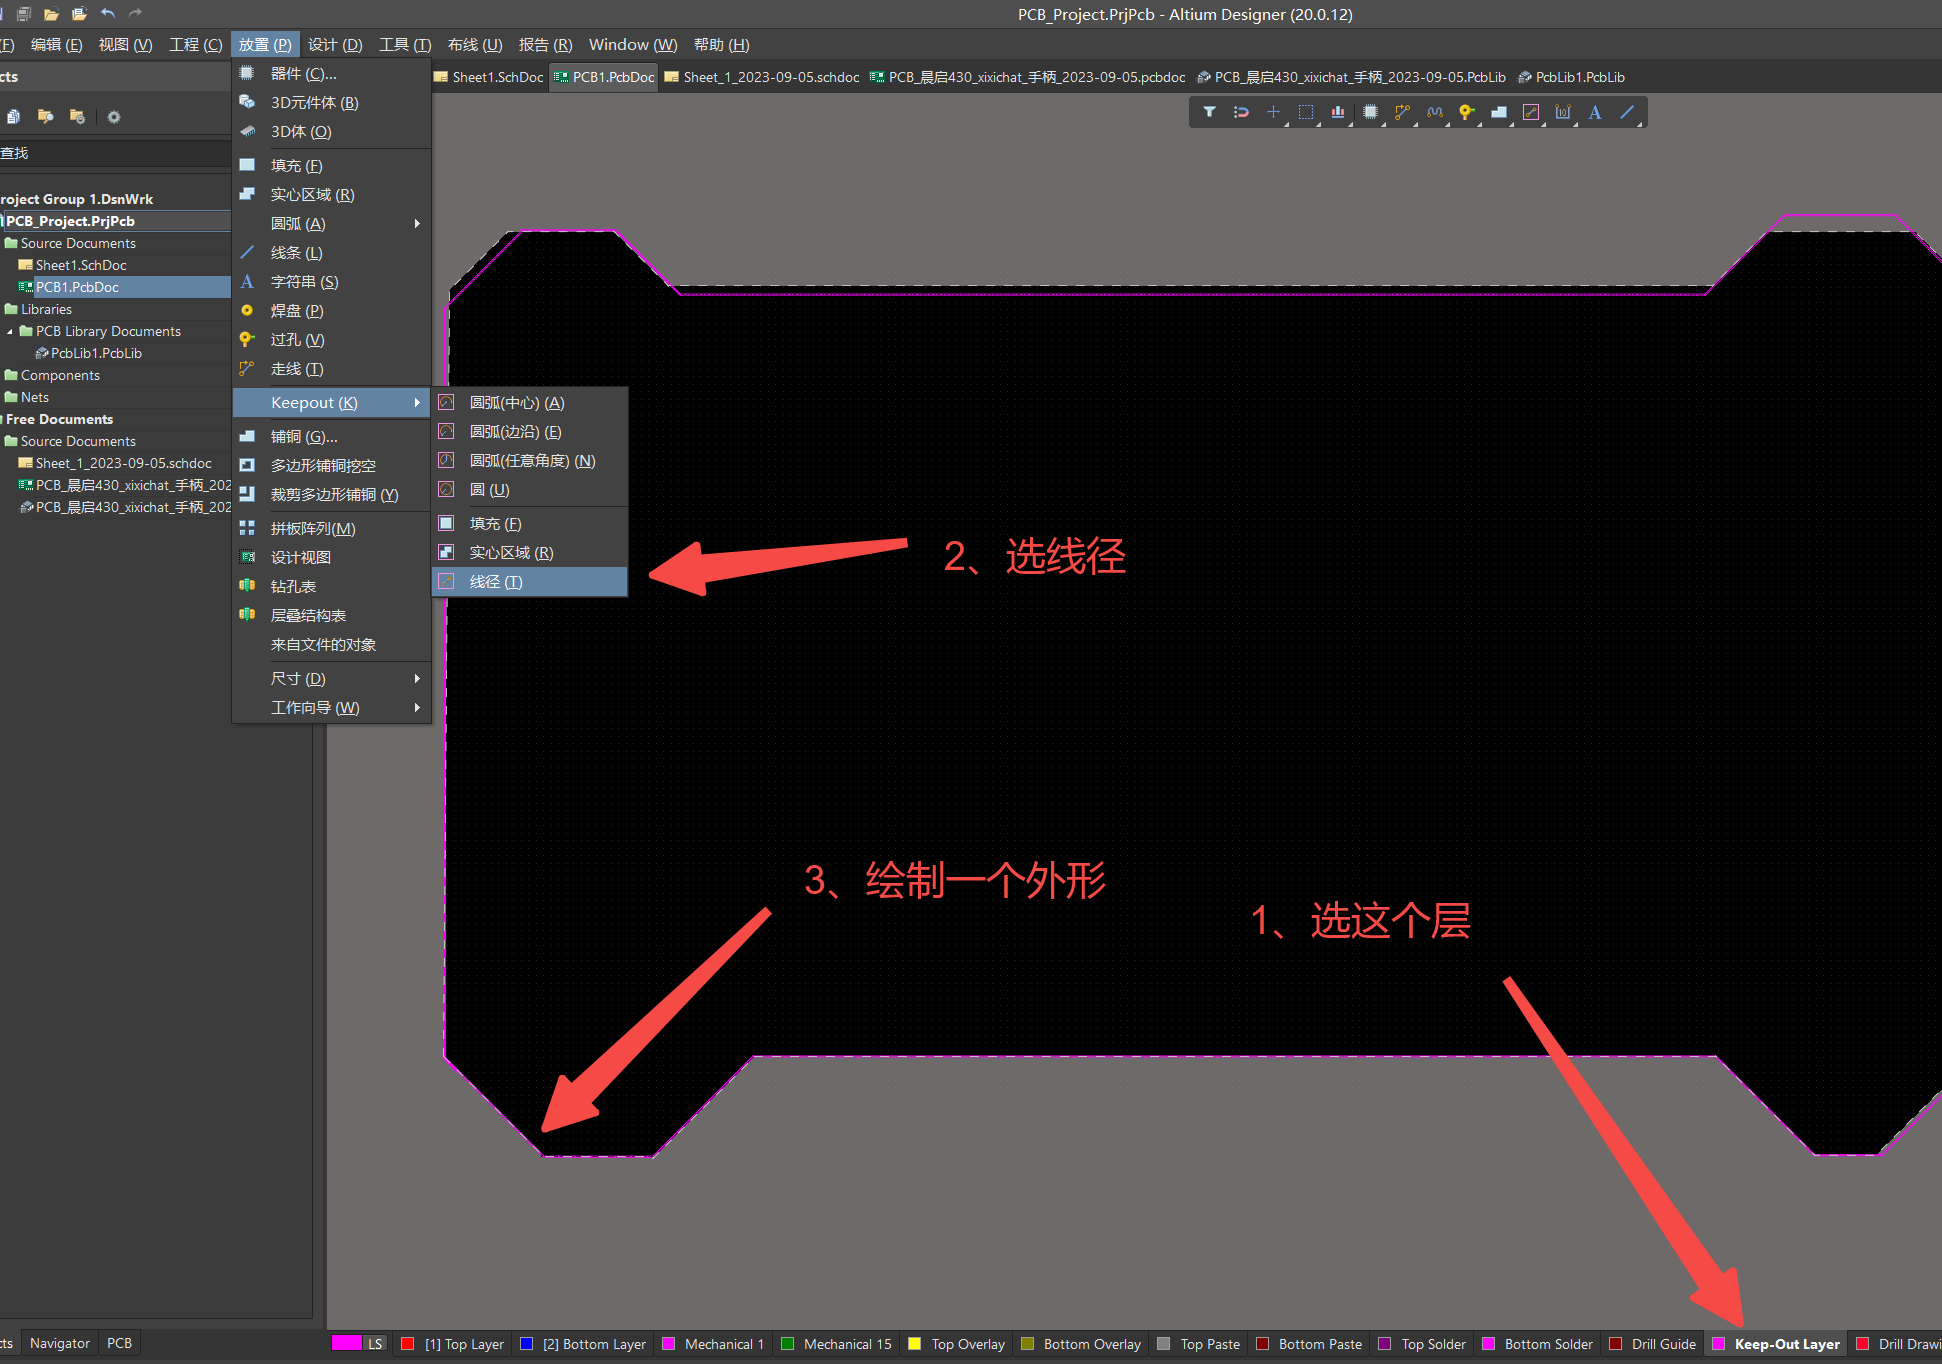
Task: Click the magenta current layer color swatch
Action: pos(346,1343)
